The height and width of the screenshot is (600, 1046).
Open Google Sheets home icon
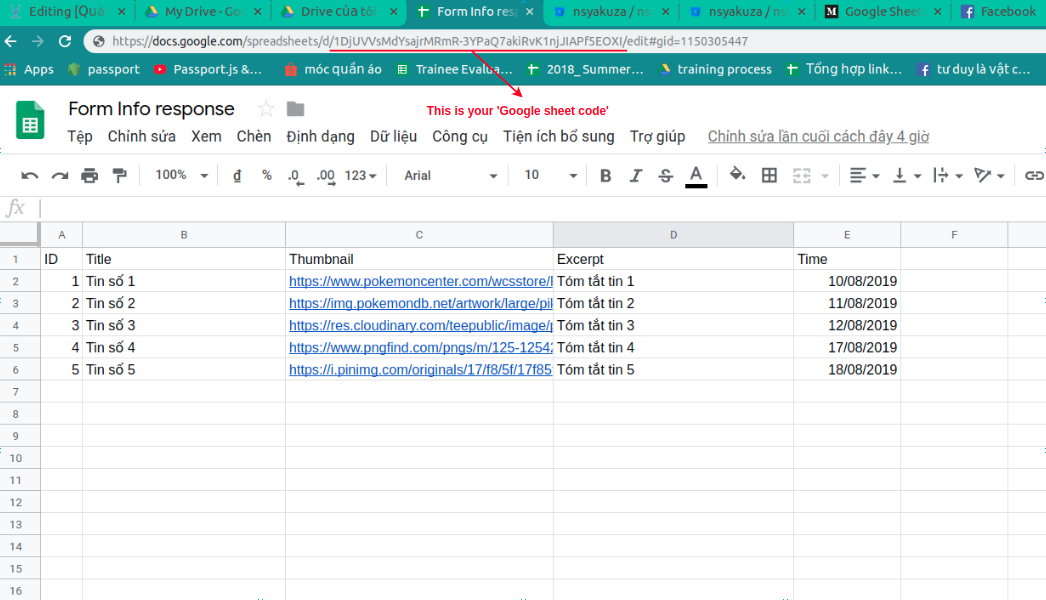point(30,119)
